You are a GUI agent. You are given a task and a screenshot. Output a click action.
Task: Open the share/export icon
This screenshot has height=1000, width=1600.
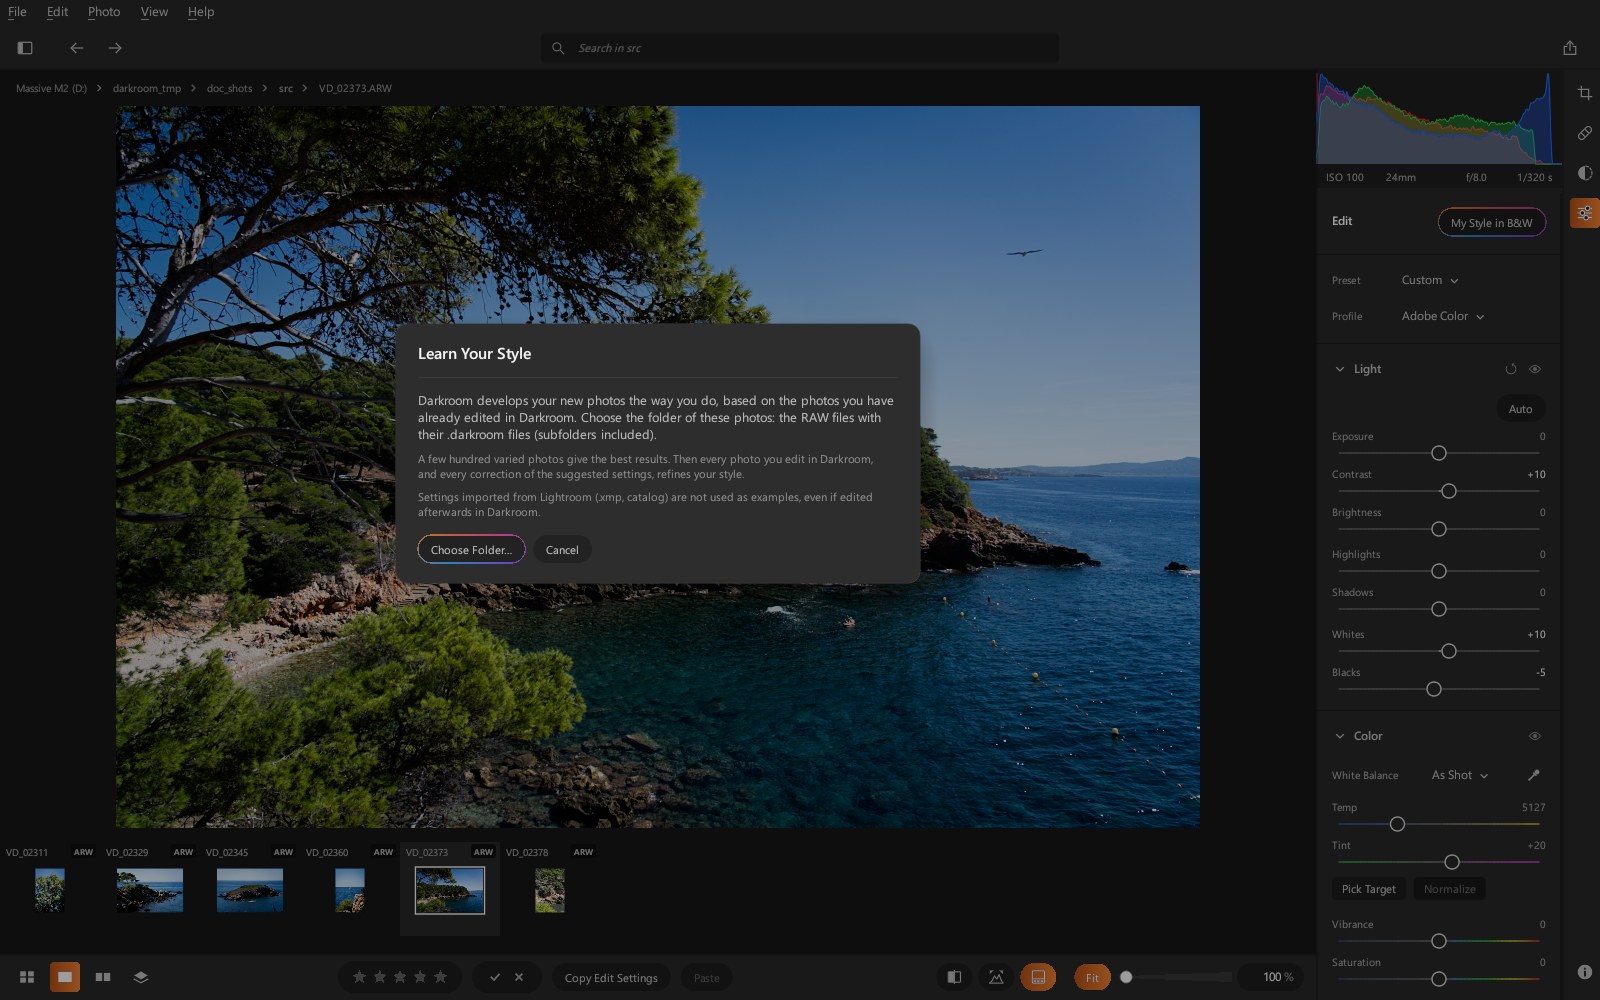click(x=1570, y=48)
